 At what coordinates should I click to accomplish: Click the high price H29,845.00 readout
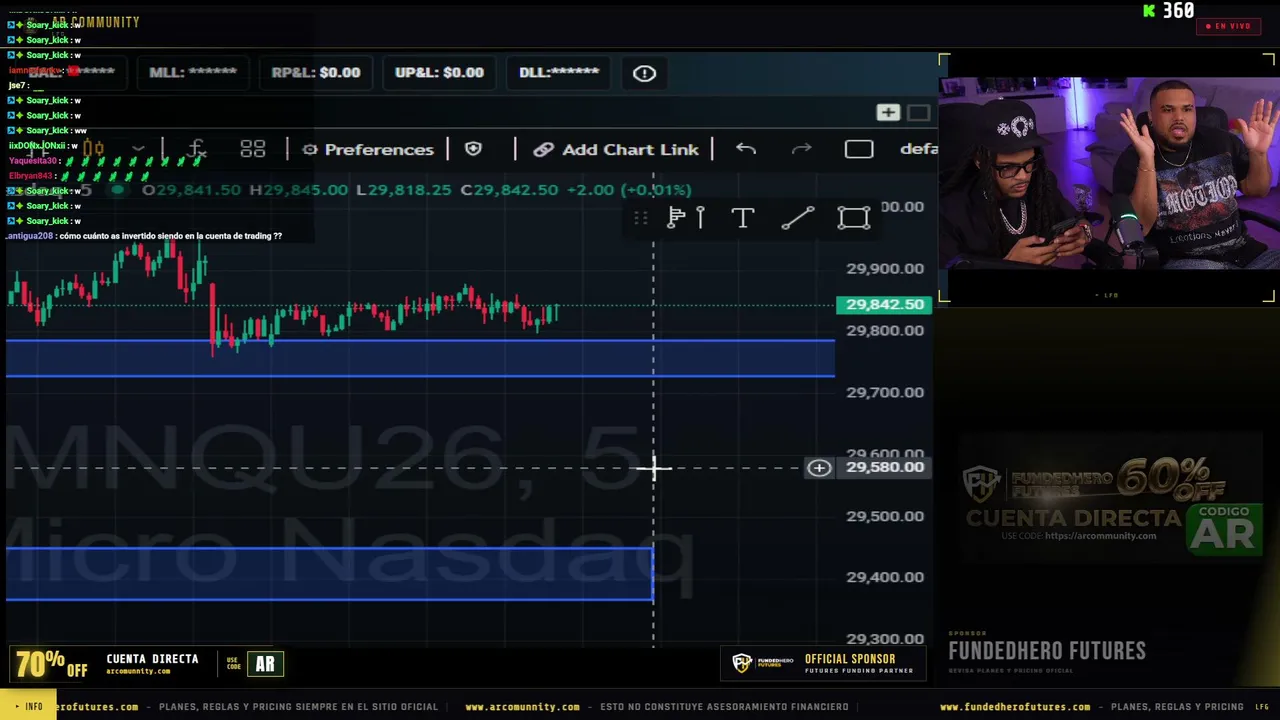(x=299, y=190)
